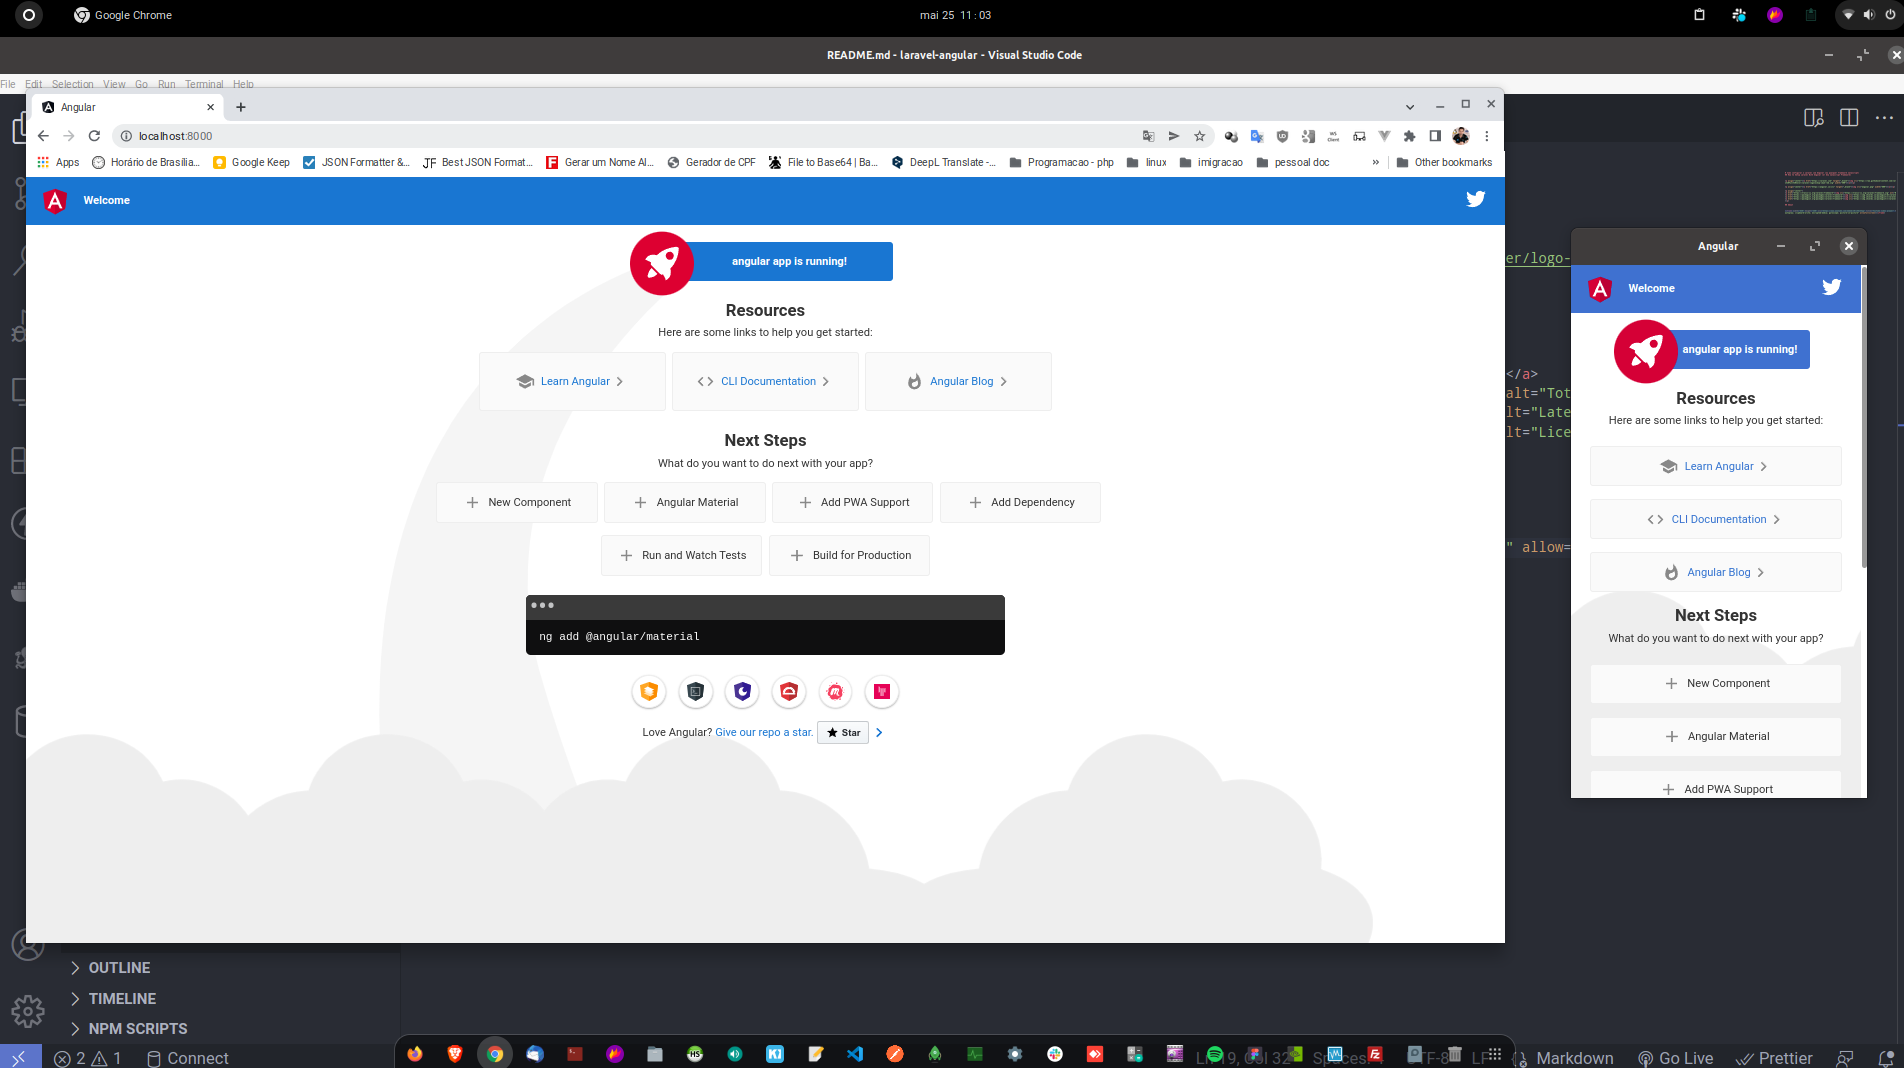The width and height of the screenshot is (1904, 1068).
Task: Click the Add PWA Support button in Chrome
Action: point(852,502)
